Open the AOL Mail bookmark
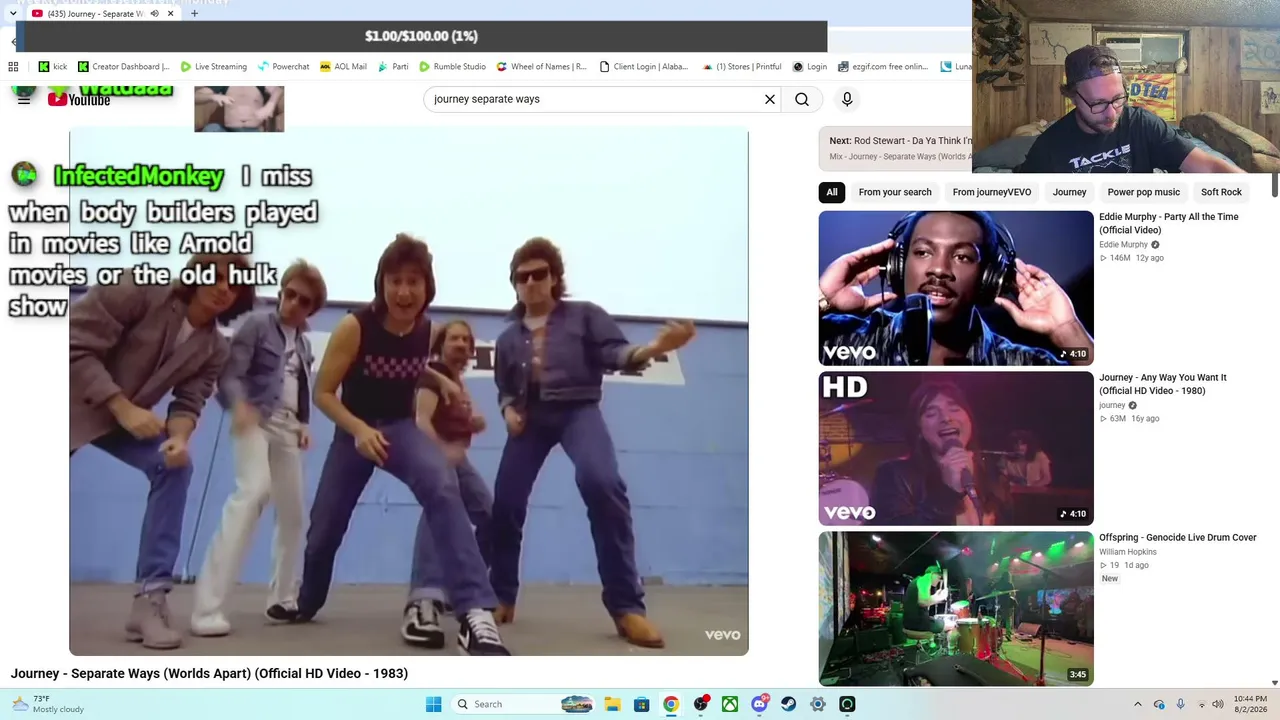 point(343,67)
